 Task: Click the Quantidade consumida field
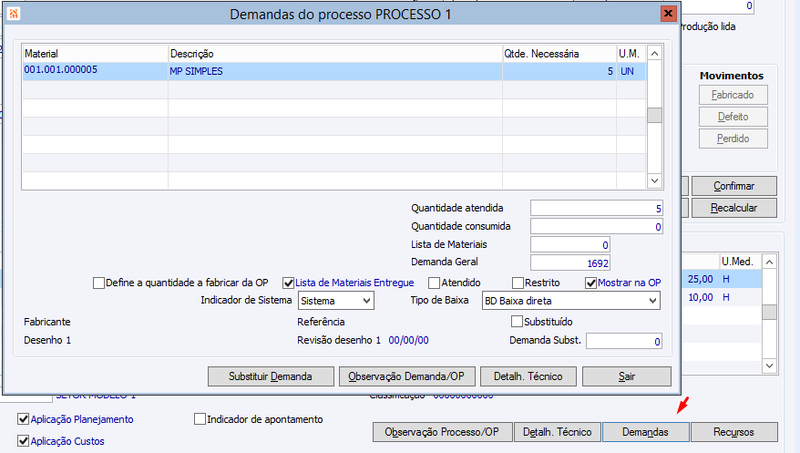(596, 226)
